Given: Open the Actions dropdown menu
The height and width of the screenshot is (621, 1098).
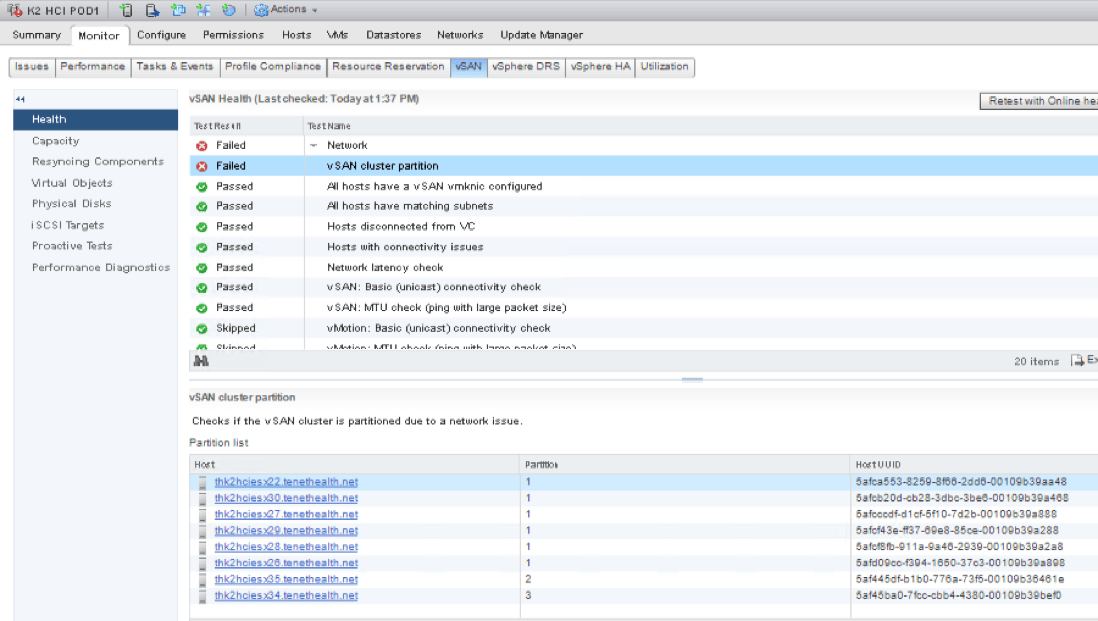Looking at the screenshot, I should [x=286, y=10].
